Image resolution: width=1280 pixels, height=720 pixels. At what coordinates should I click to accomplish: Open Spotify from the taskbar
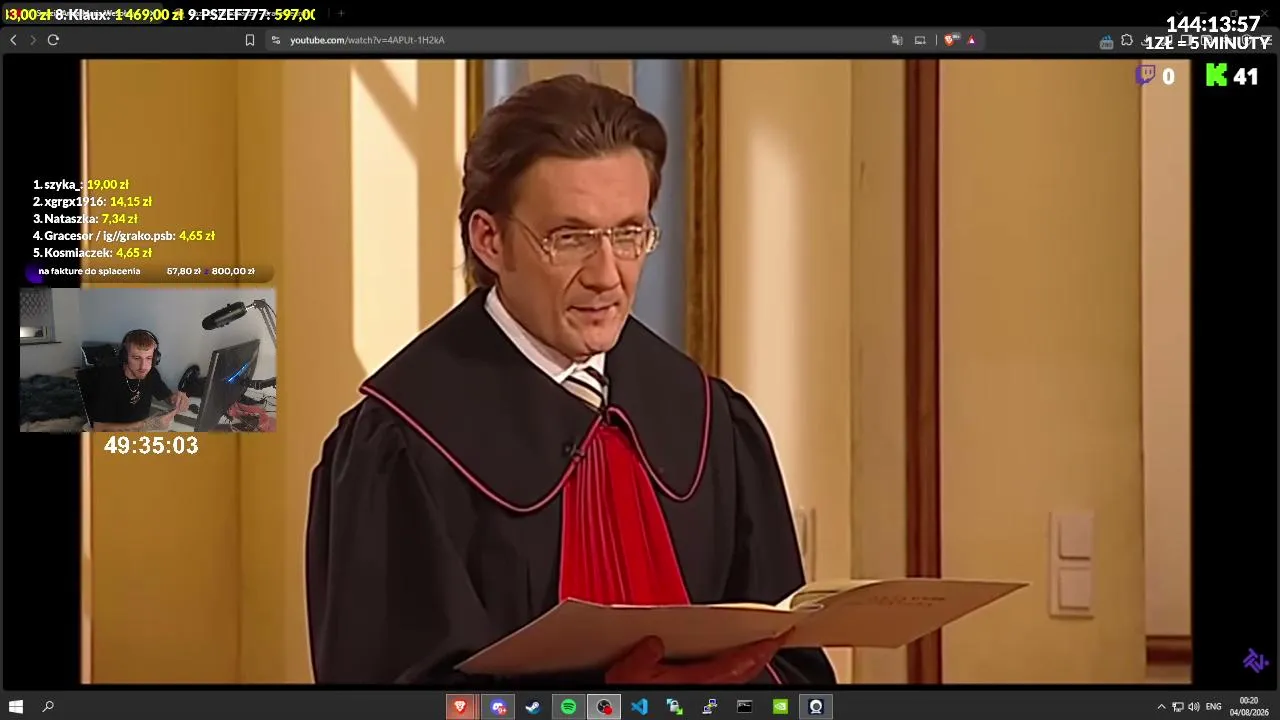point(568,707)
